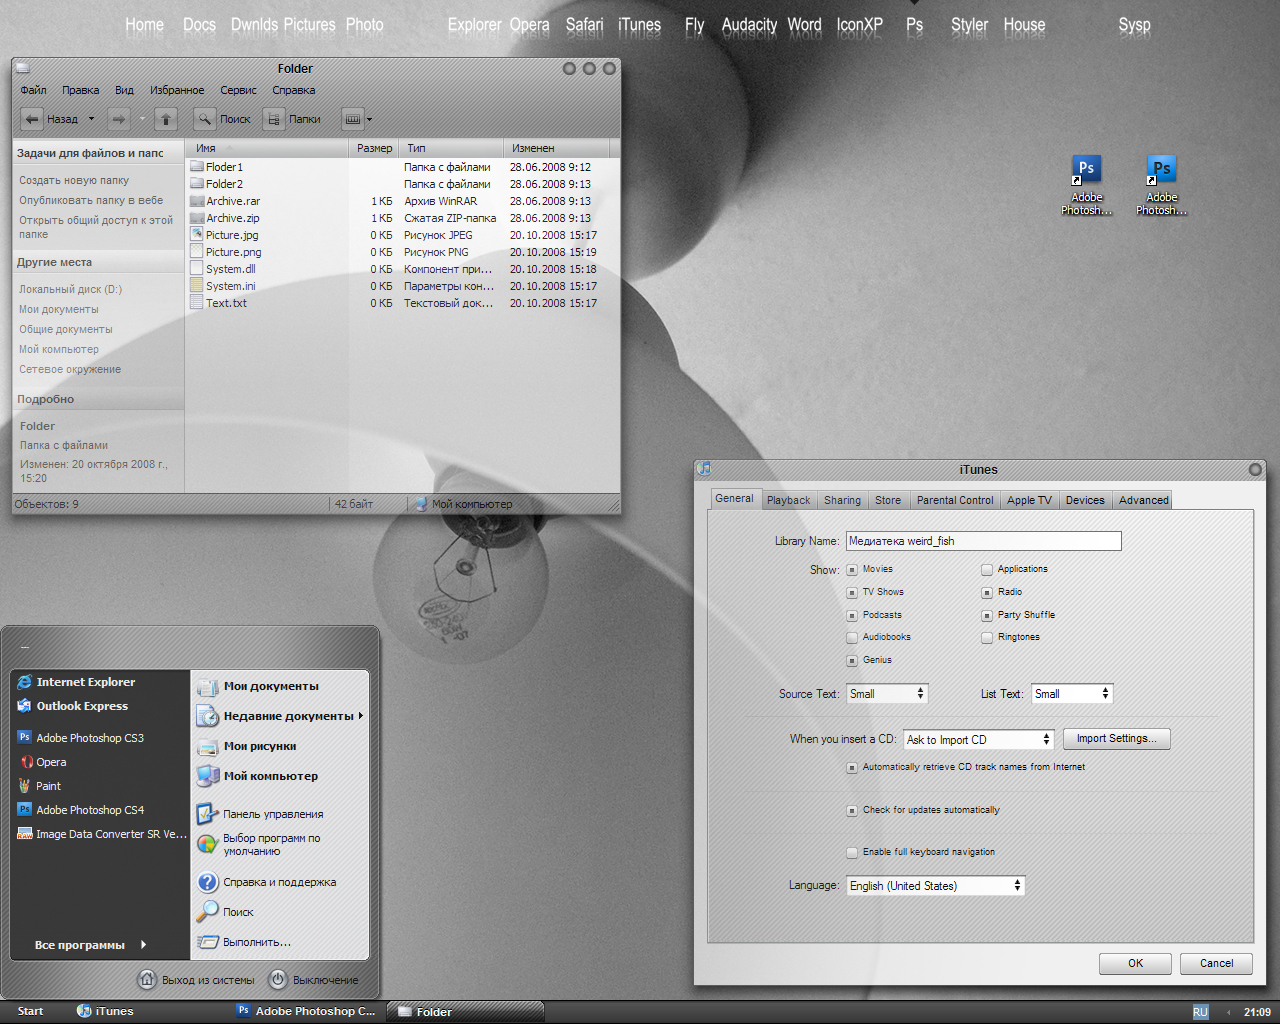The width and height of the screenshot is (1280, 1024).
Task: Click Cancel in iTunes preferences
Action: (x=1217, y=964)
